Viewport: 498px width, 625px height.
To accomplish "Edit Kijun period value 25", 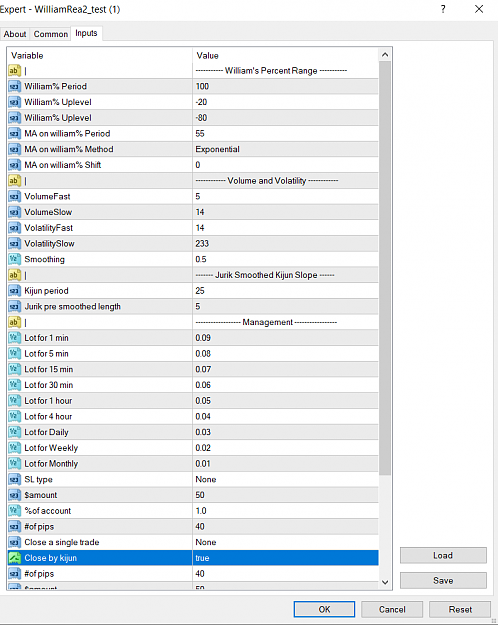I will (x=285, y=291).
